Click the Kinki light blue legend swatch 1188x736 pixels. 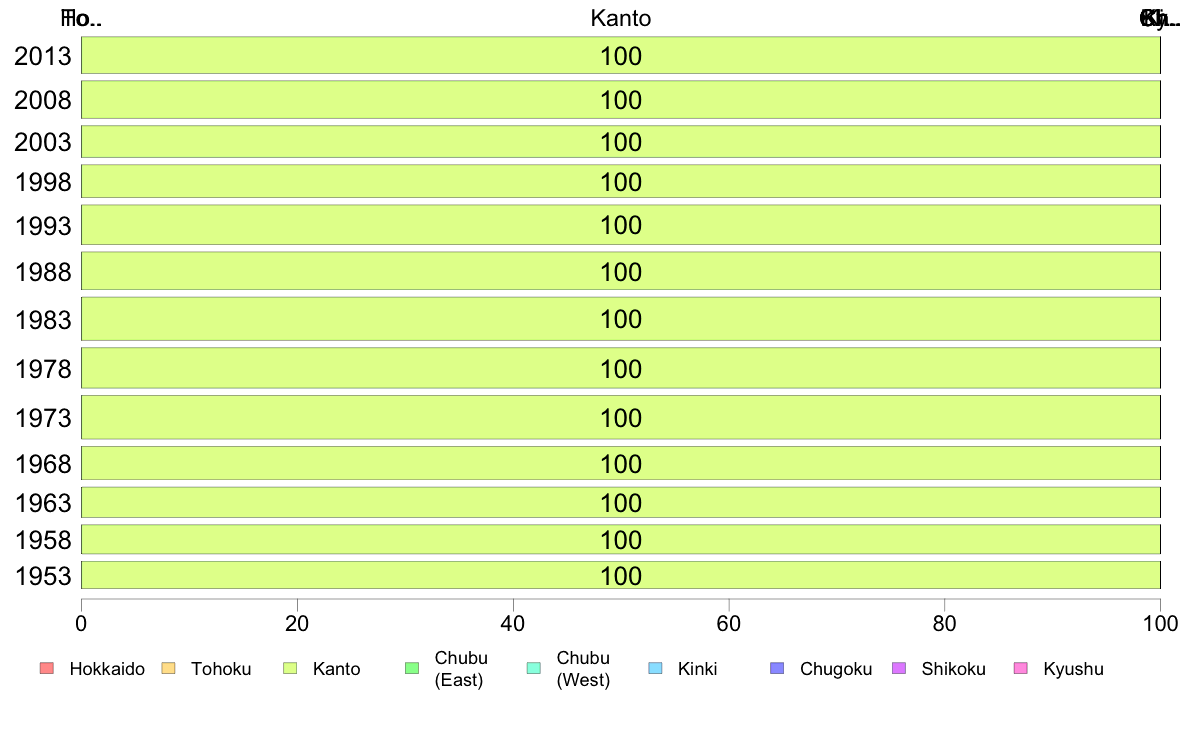pos(655,668)
